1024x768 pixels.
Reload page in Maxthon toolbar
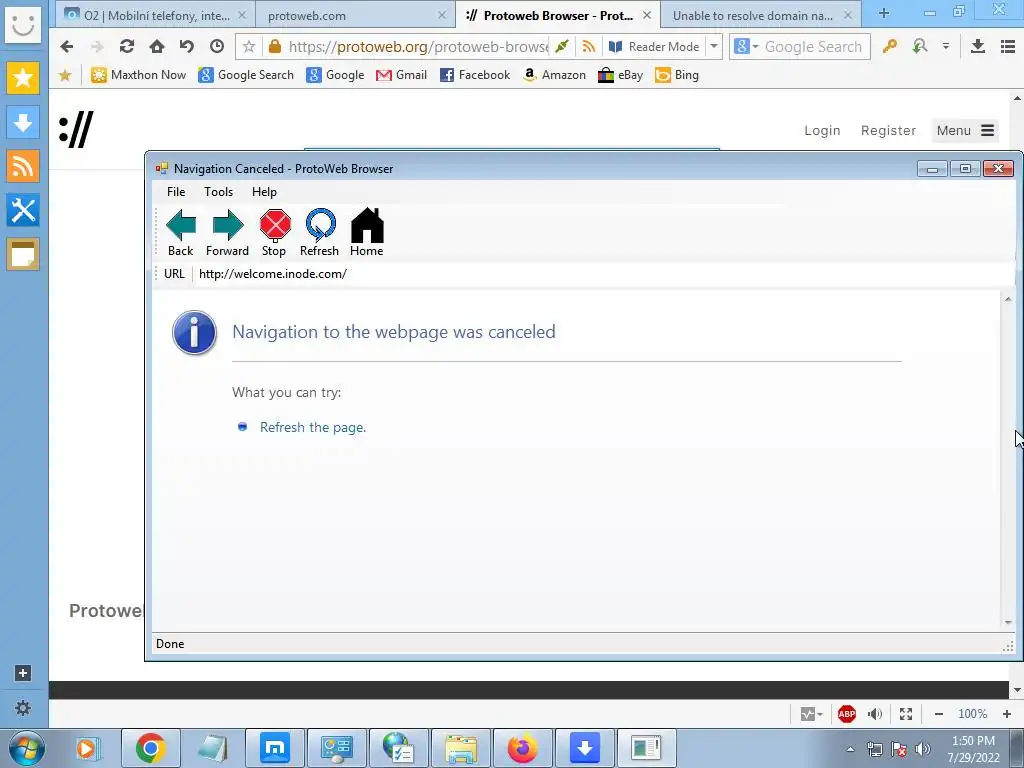pyautogui.click(x=127, y=46)
